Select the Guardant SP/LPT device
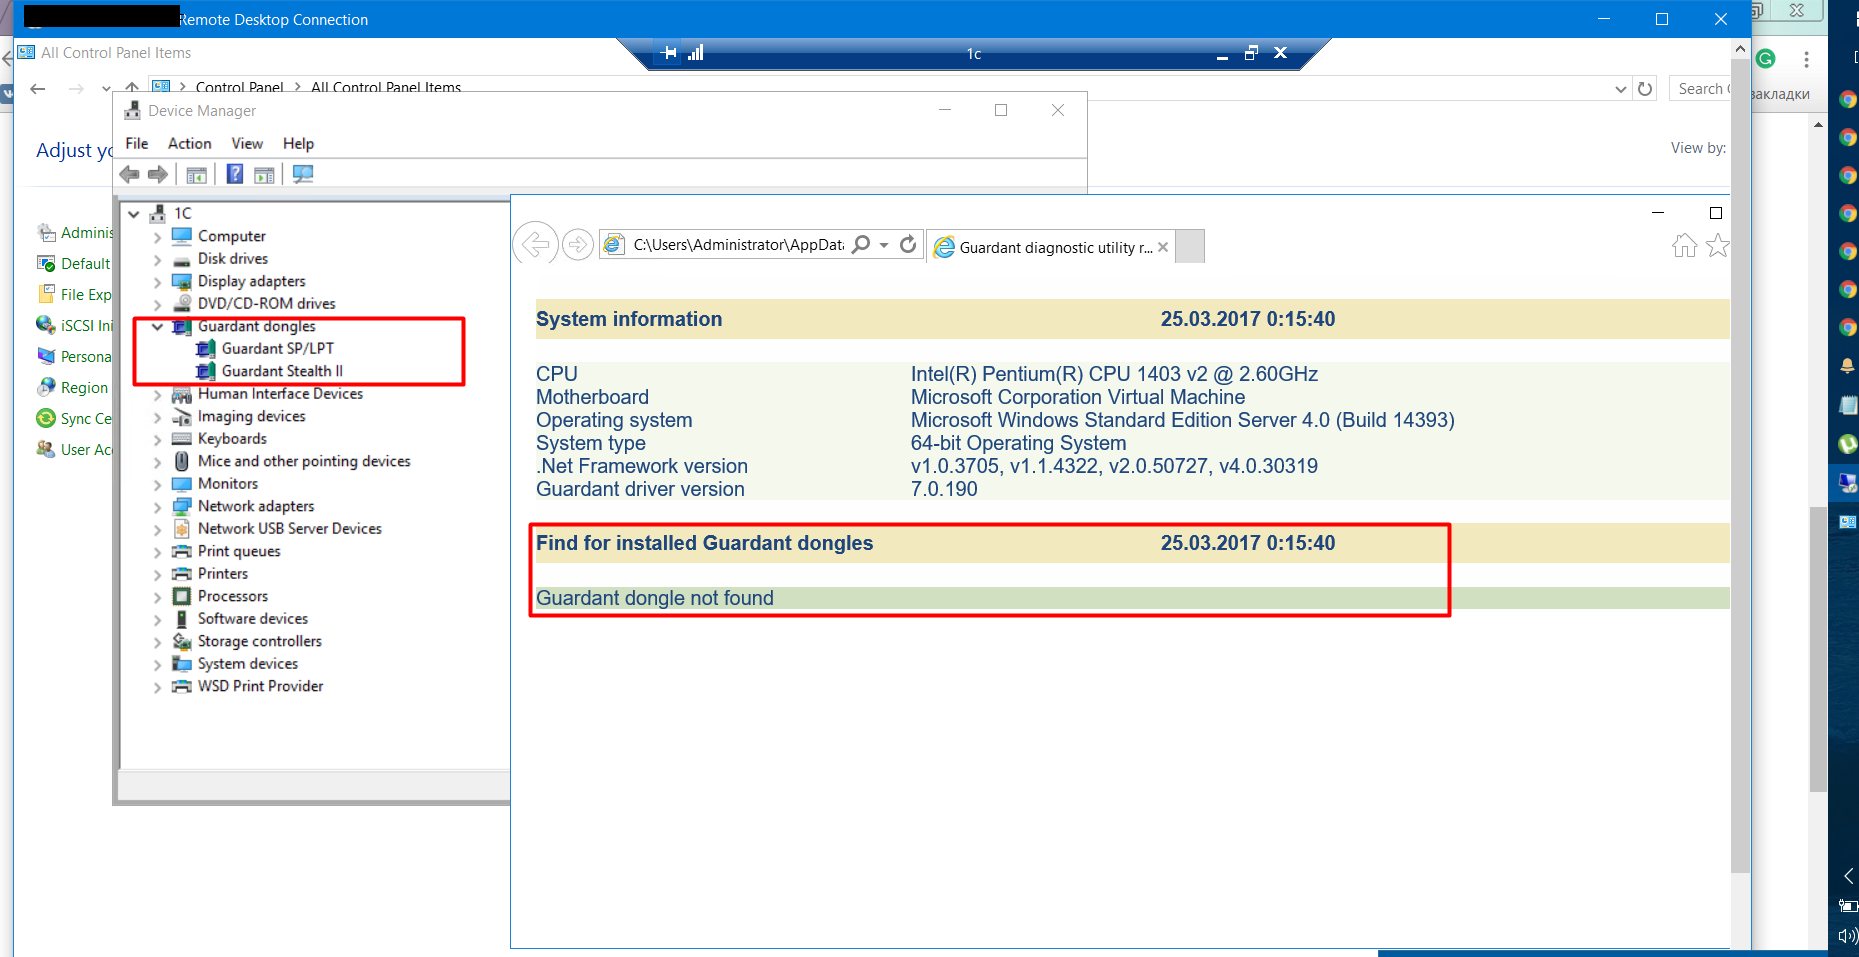Viewport: 1859px width, 957px height. click(277, 349)
